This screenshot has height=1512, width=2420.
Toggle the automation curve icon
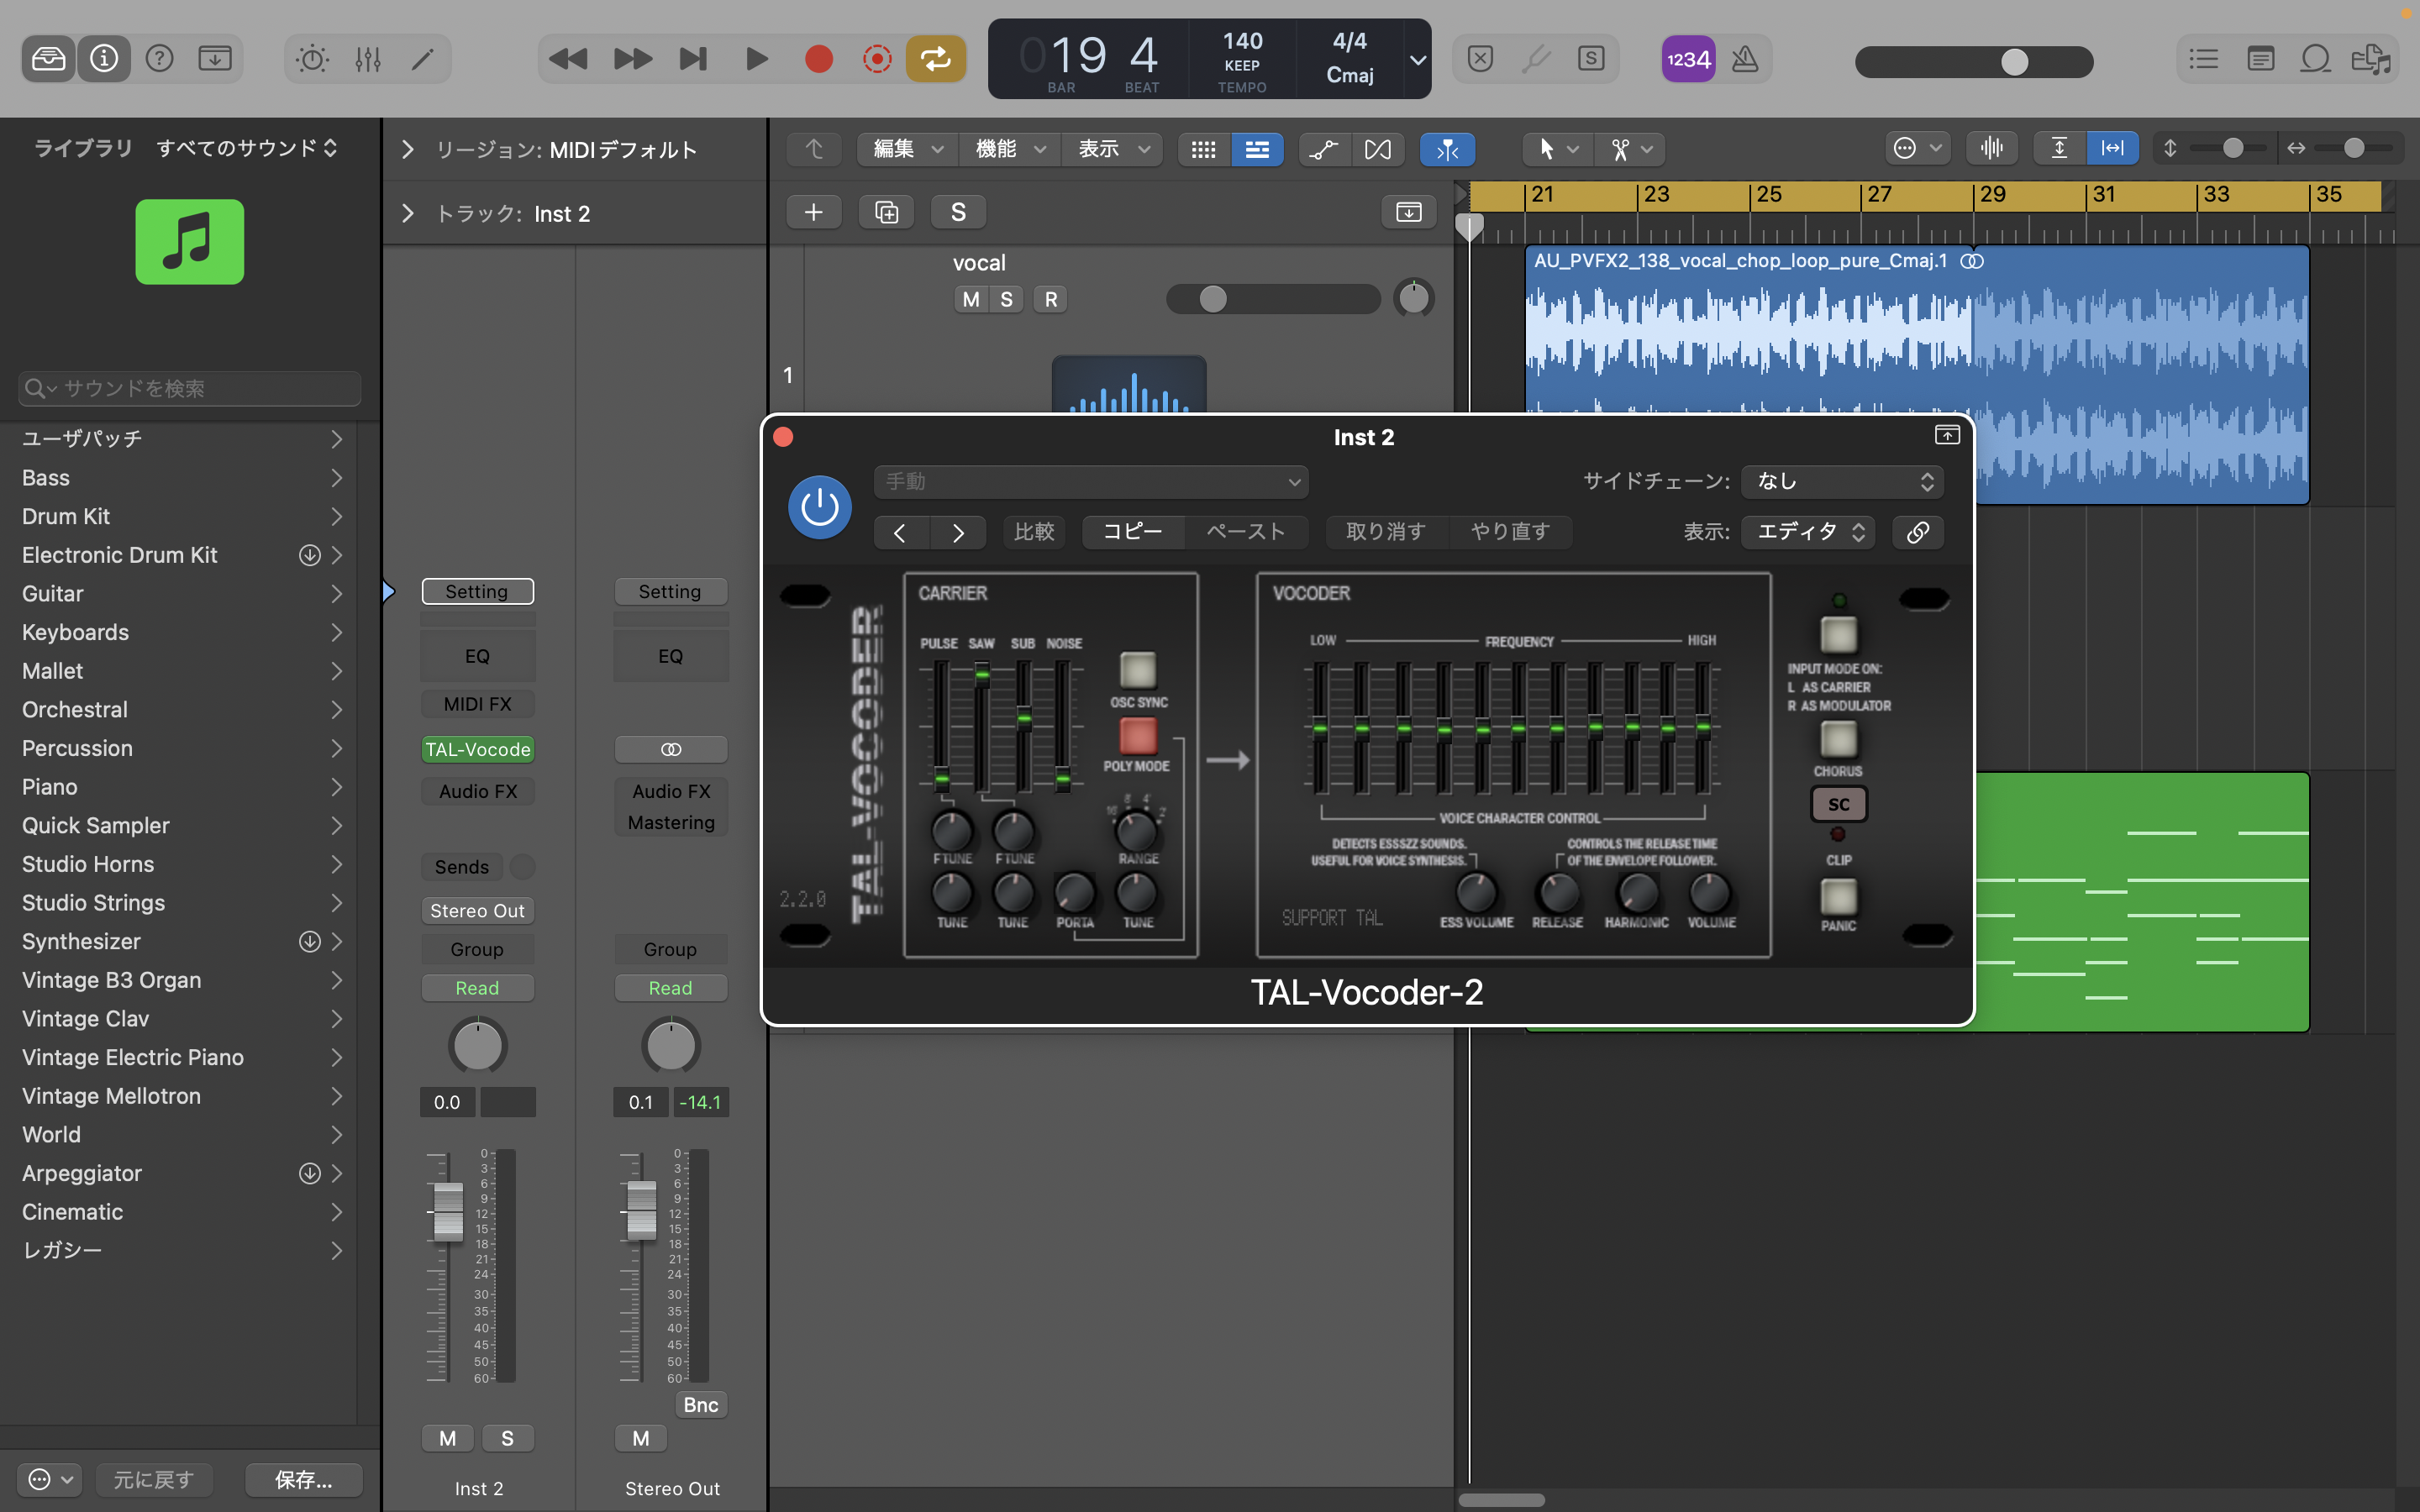1324,149
